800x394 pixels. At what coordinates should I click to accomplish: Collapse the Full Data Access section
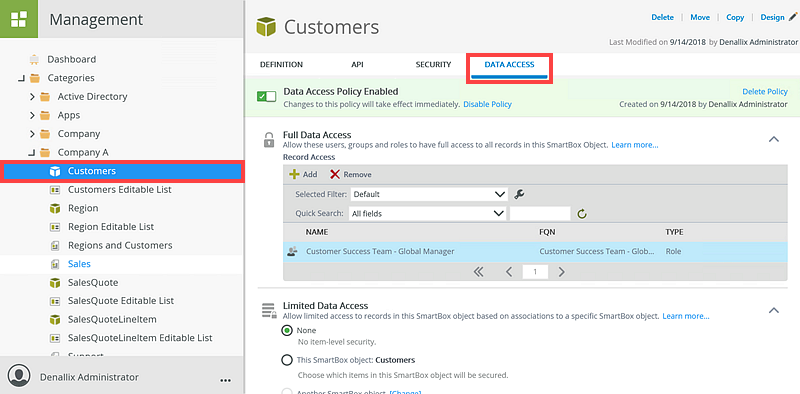[x=774, y=139]
